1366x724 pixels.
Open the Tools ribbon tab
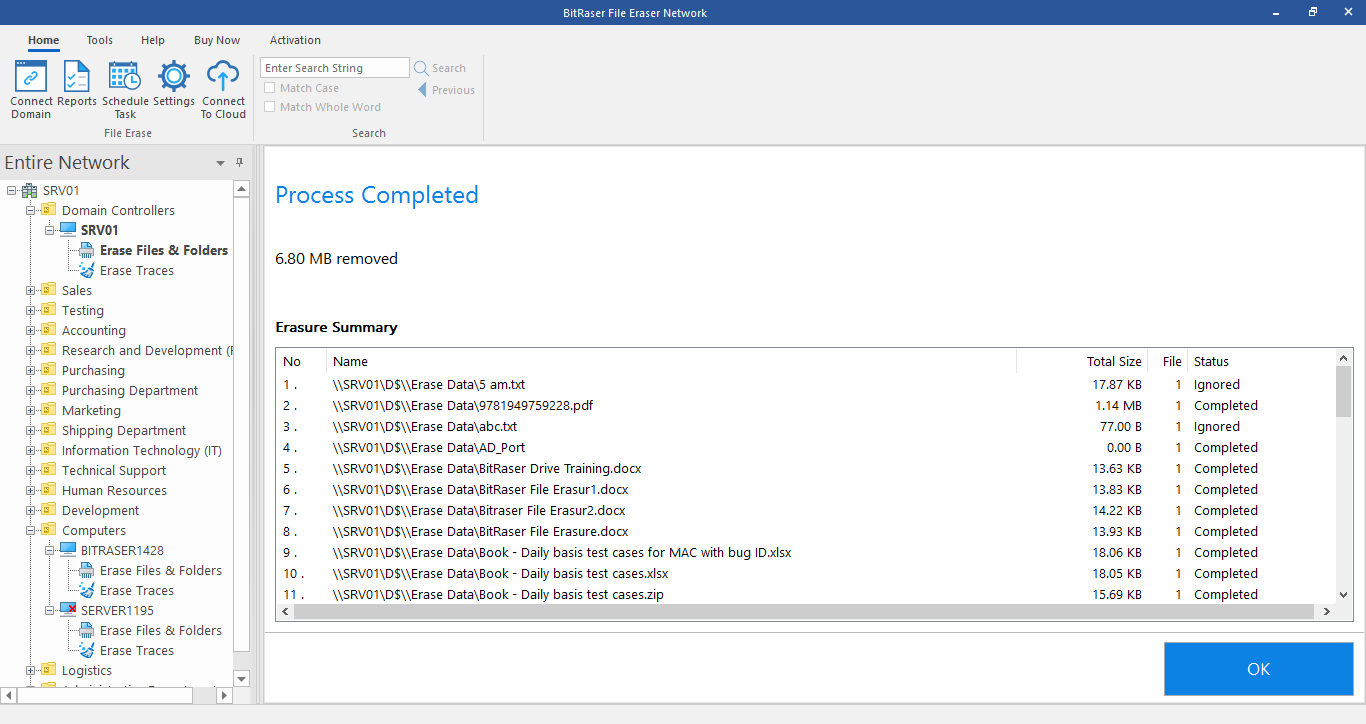pos(99,40)
